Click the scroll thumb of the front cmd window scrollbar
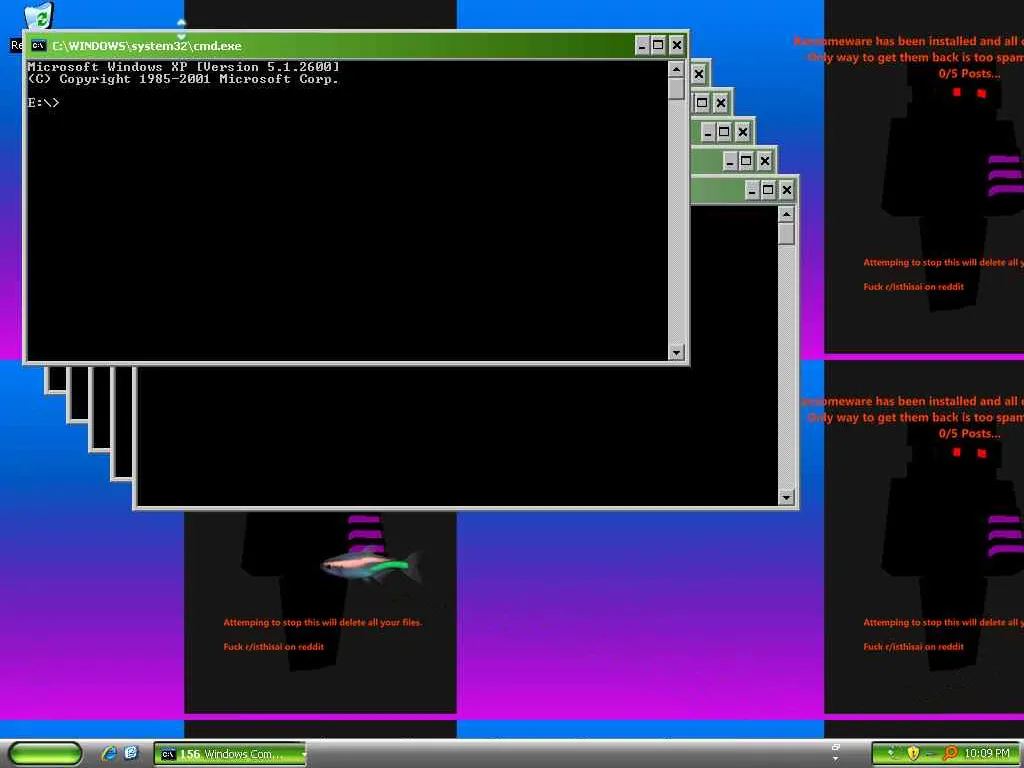This screenshot has width=1024, height=768. (x=676, y=89)
